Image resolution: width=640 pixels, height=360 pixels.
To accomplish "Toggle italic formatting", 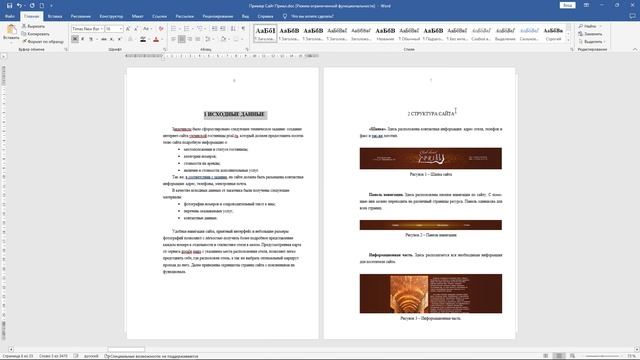I will pyautogui.click(x=83, y=39).
